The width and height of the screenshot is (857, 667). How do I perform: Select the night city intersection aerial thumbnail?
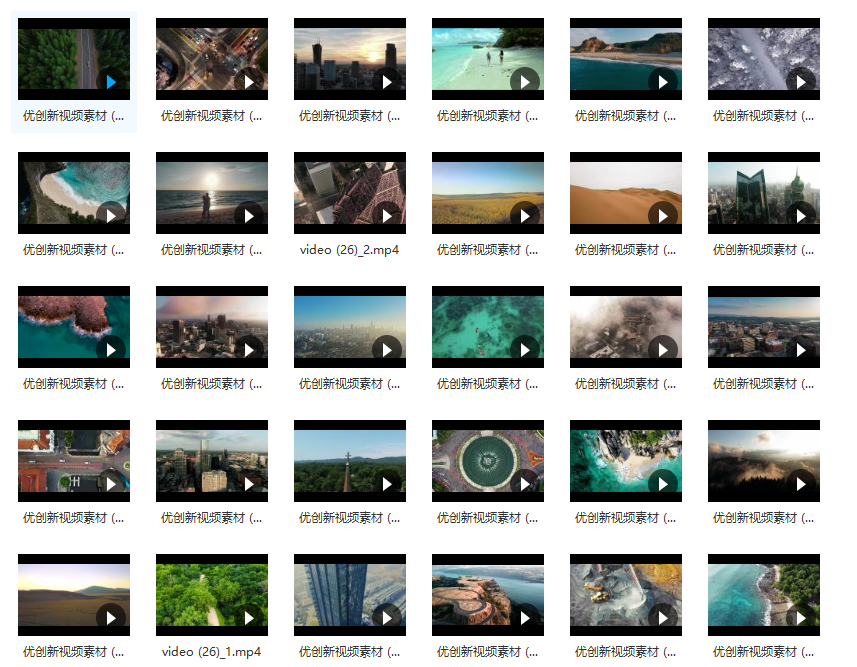[212, 59]
